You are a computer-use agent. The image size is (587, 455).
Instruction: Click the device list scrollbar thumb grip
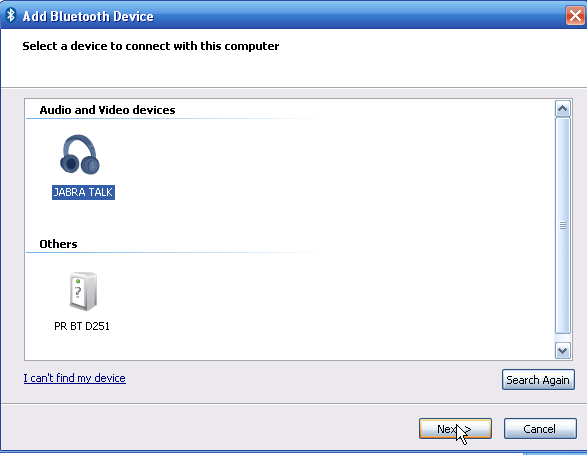[x=562, y=225]
